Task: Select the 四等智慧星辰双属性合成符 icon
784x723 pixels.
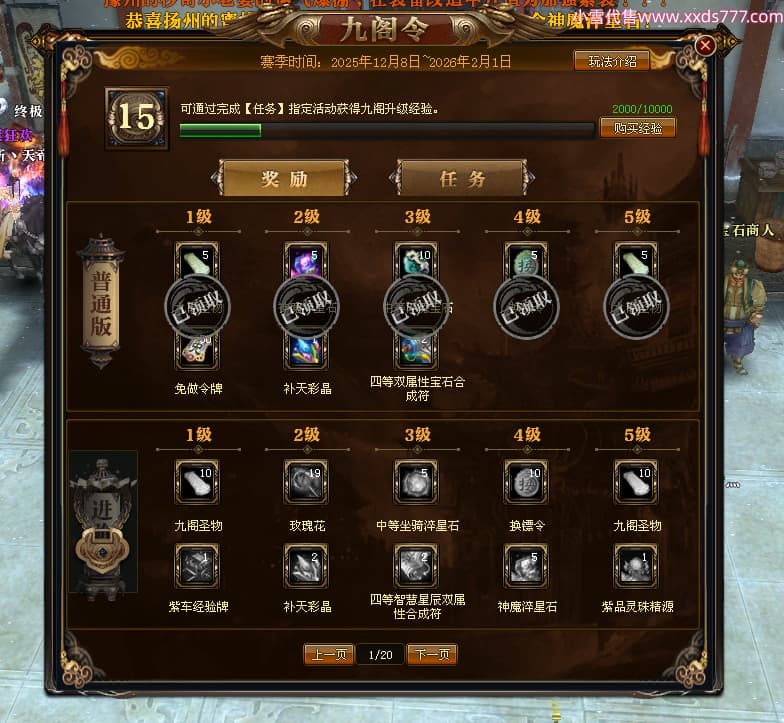Action: [x=416, y=566]
